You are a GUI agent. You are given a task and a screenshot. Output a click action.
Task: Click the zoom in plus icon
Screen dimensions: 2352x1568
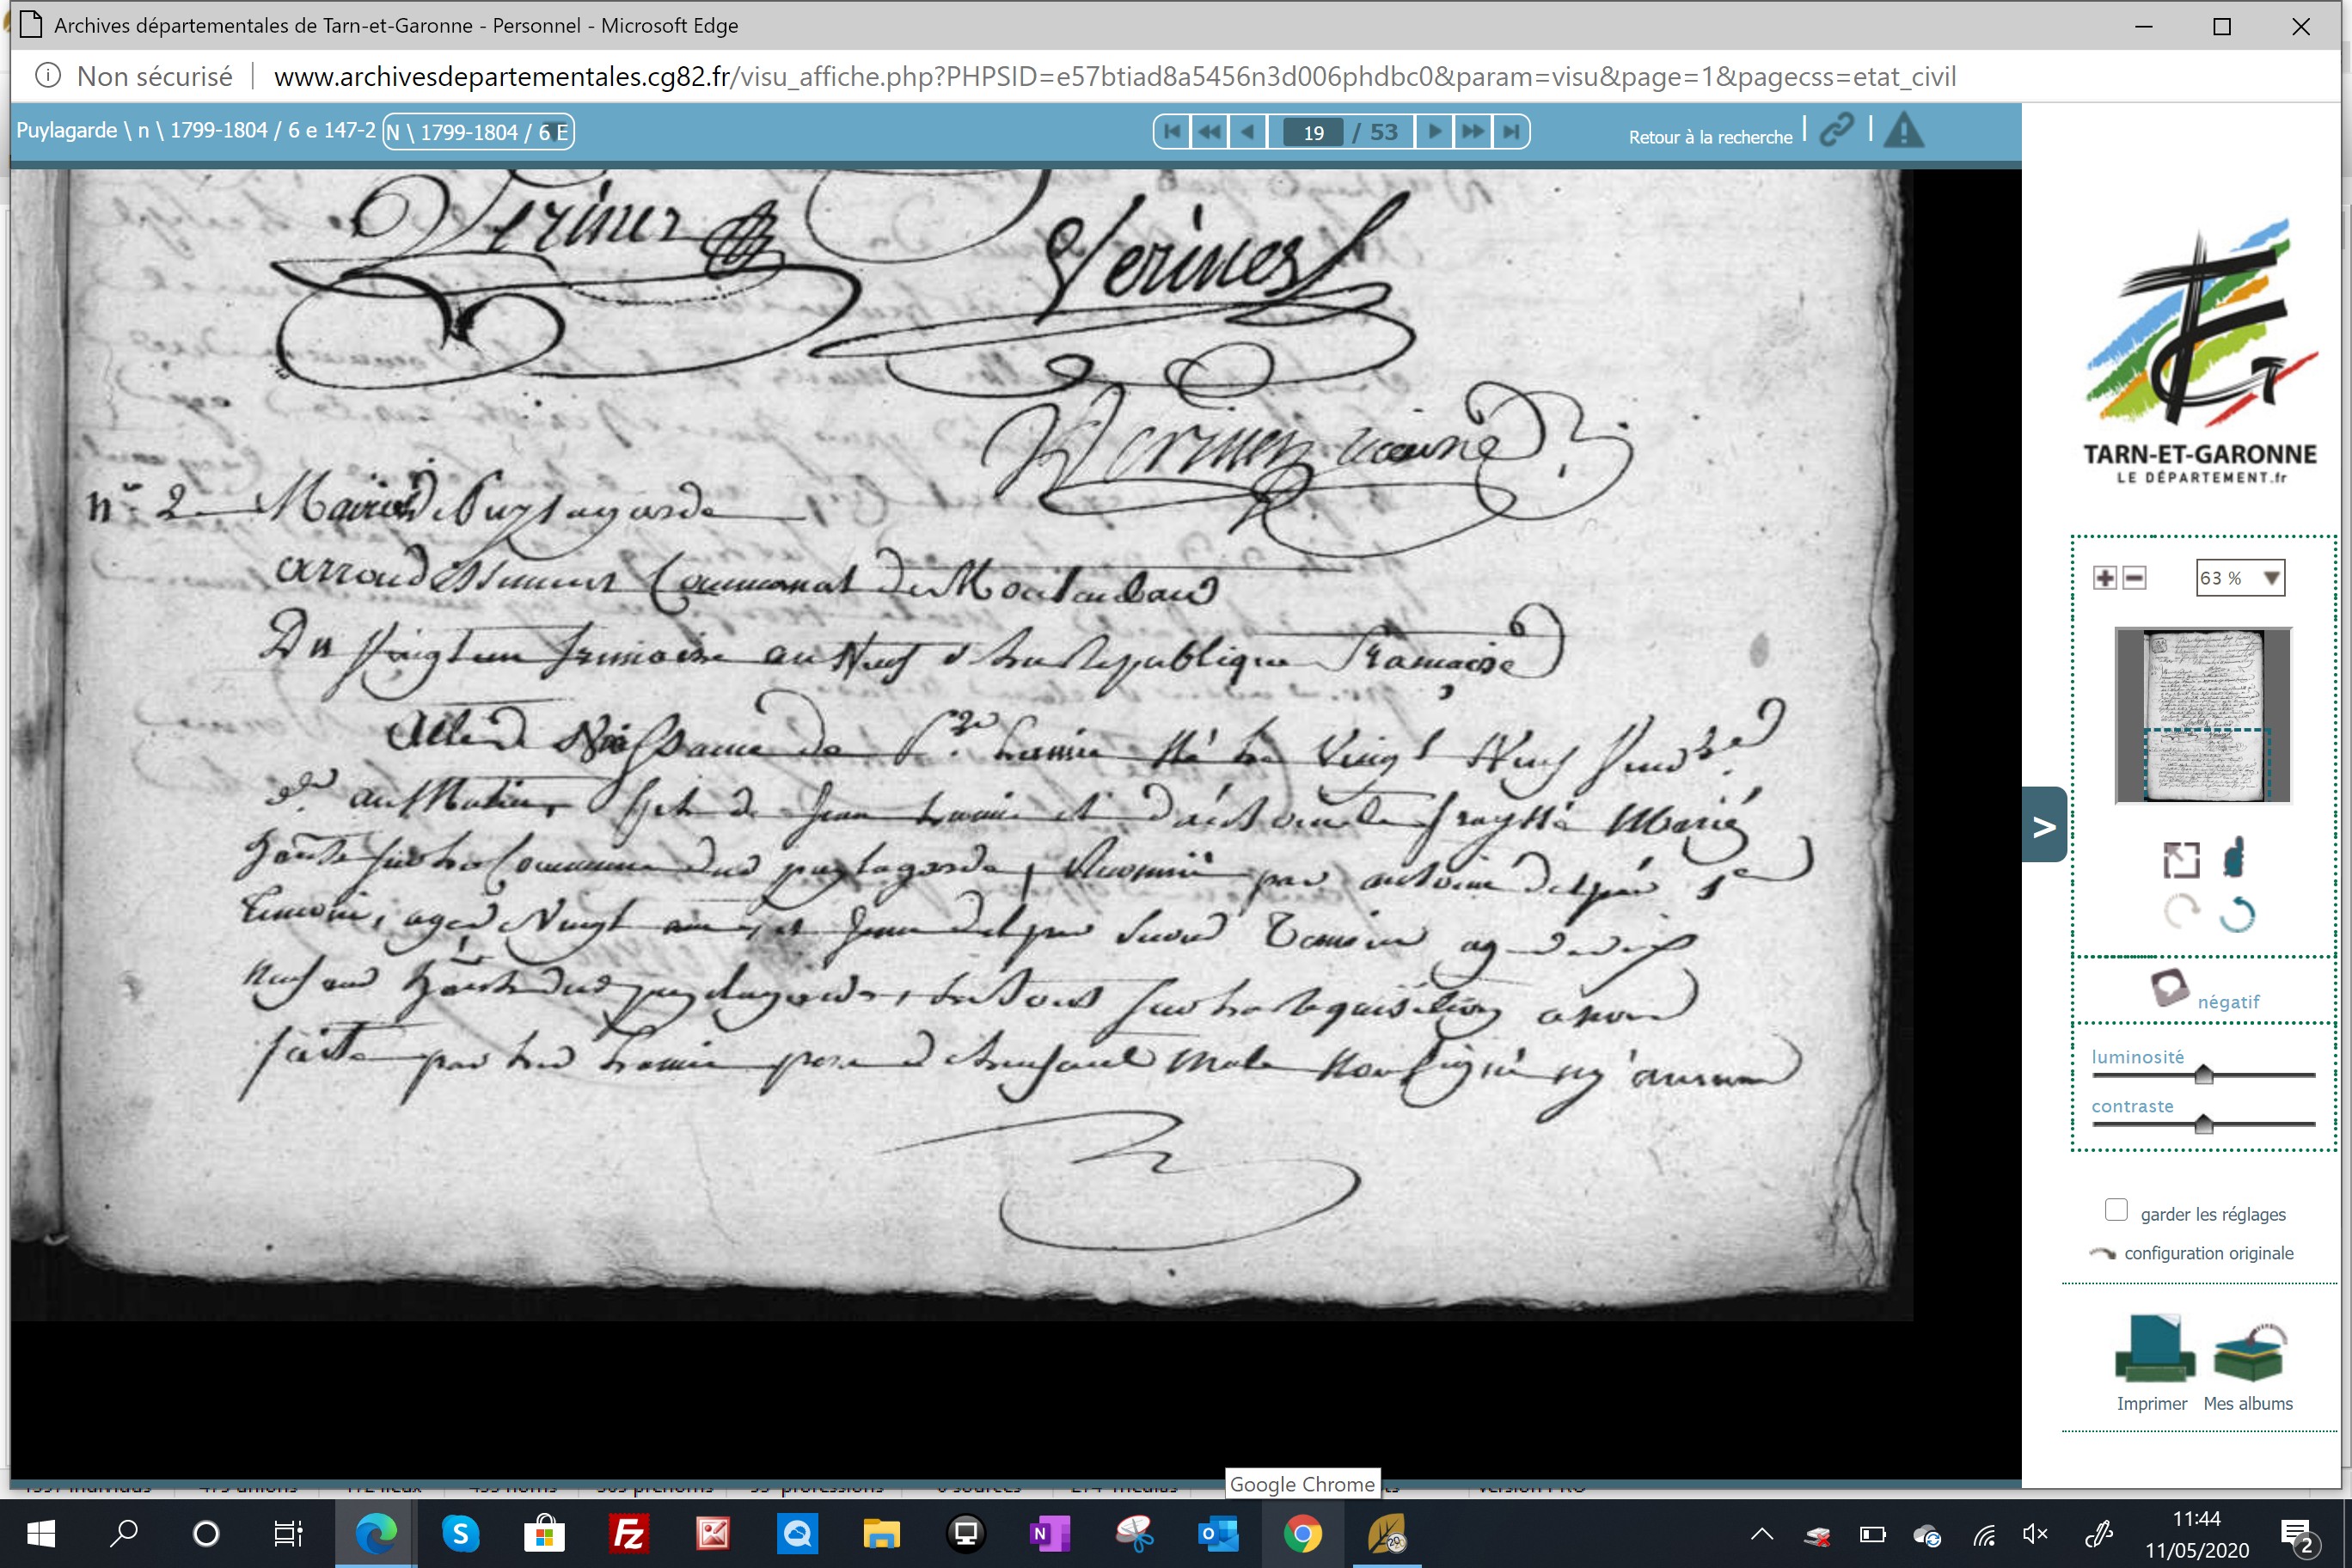[2105, 577]
